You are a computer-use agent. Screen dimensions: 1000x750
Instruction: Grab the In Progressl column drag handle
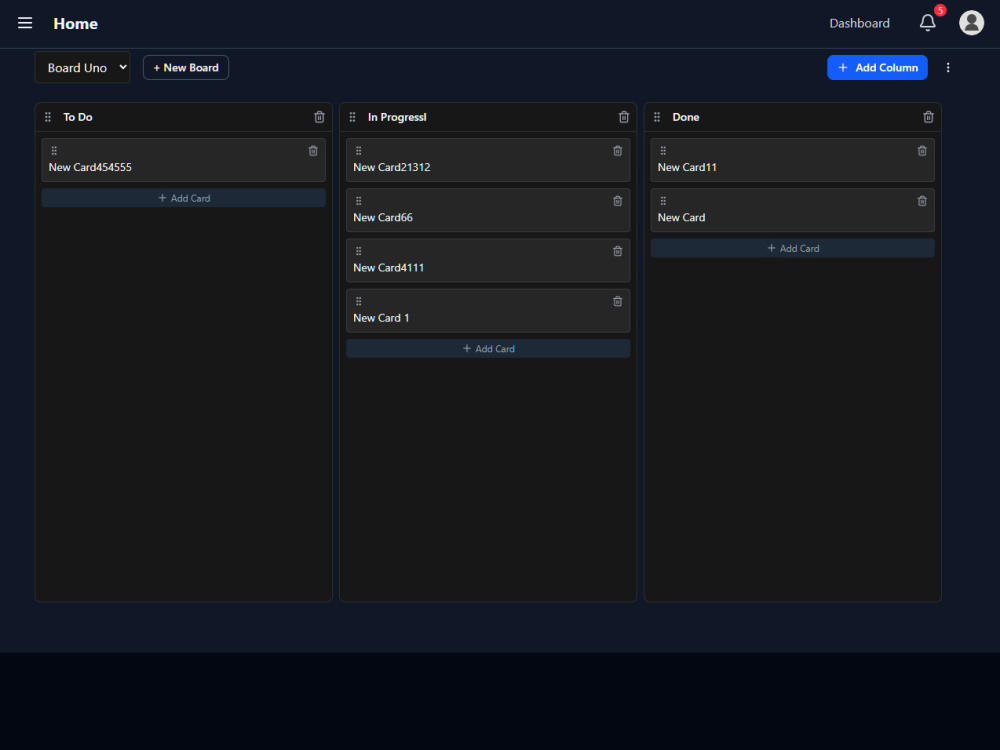[352, 117]
